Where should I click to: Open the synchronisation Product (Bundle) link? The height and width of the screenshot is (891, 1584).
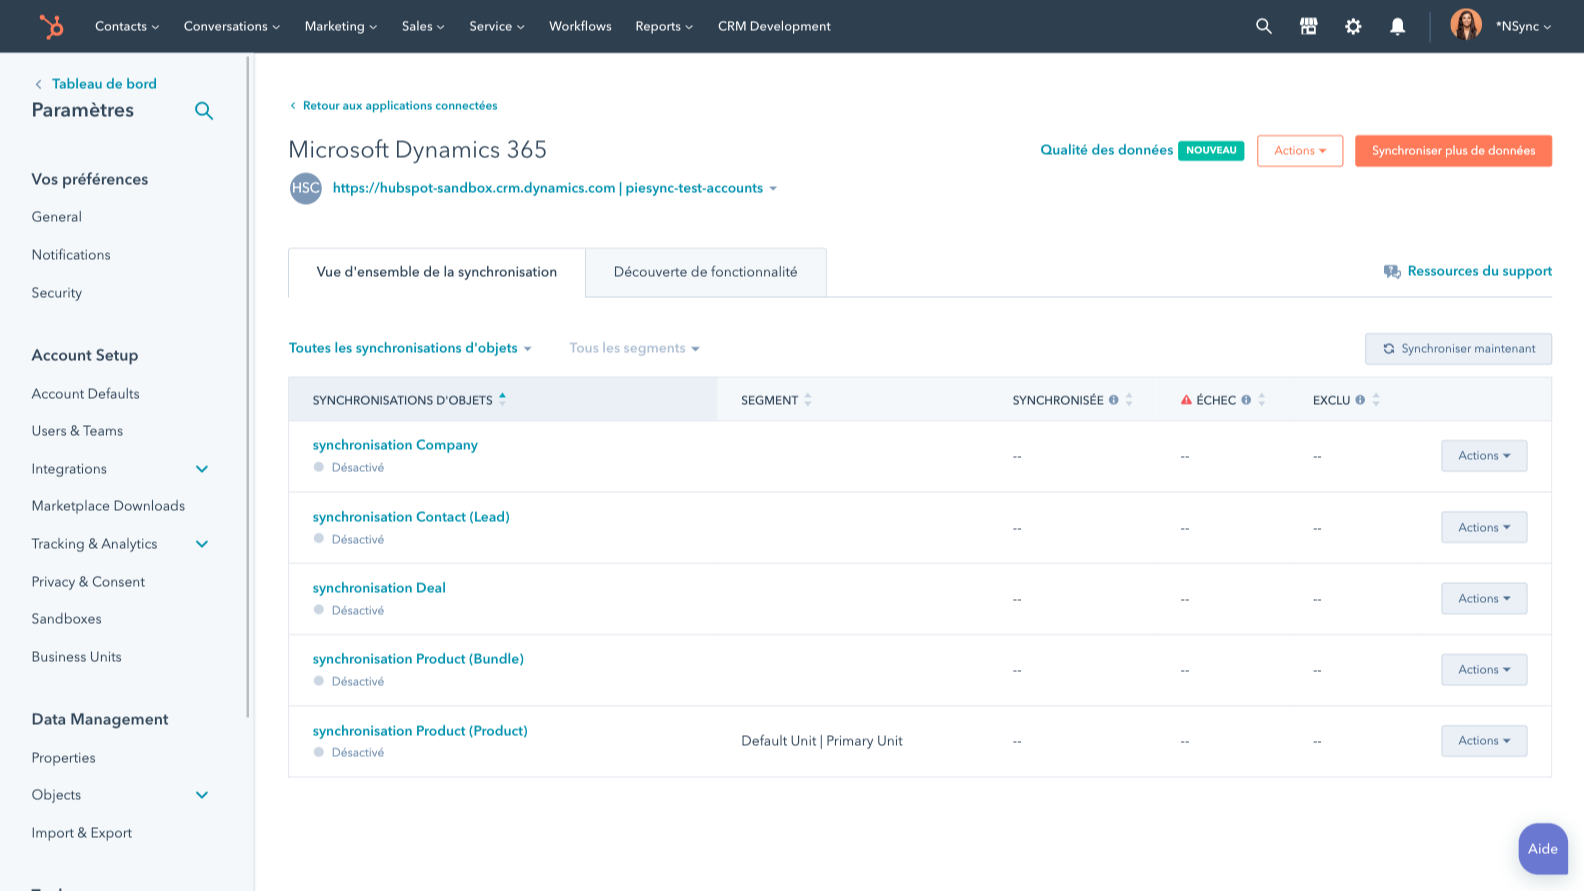point(418,659)
